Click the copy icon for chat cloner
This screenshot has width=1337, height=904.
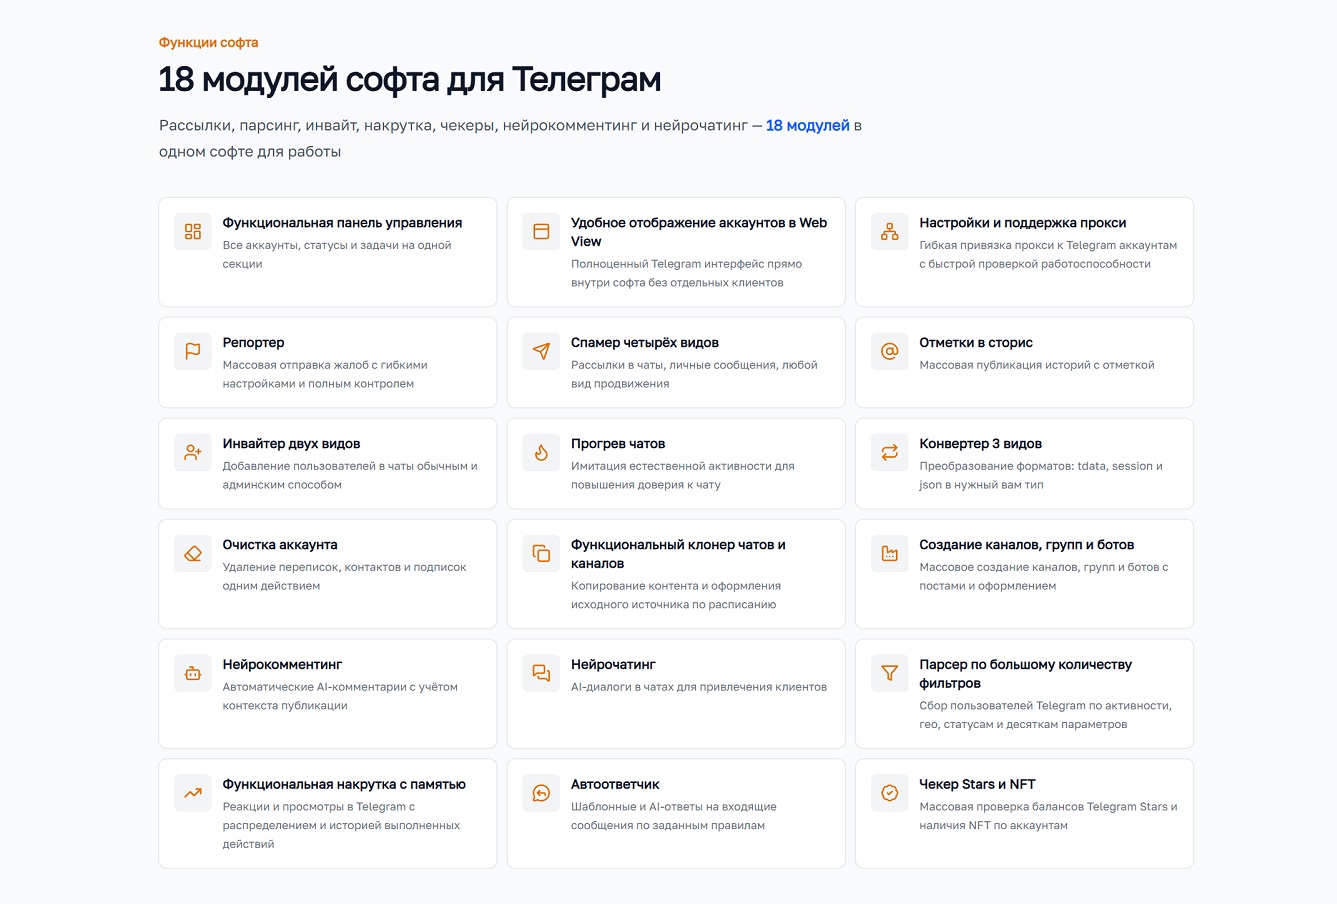pyautogui.click(x=541, y=553)
